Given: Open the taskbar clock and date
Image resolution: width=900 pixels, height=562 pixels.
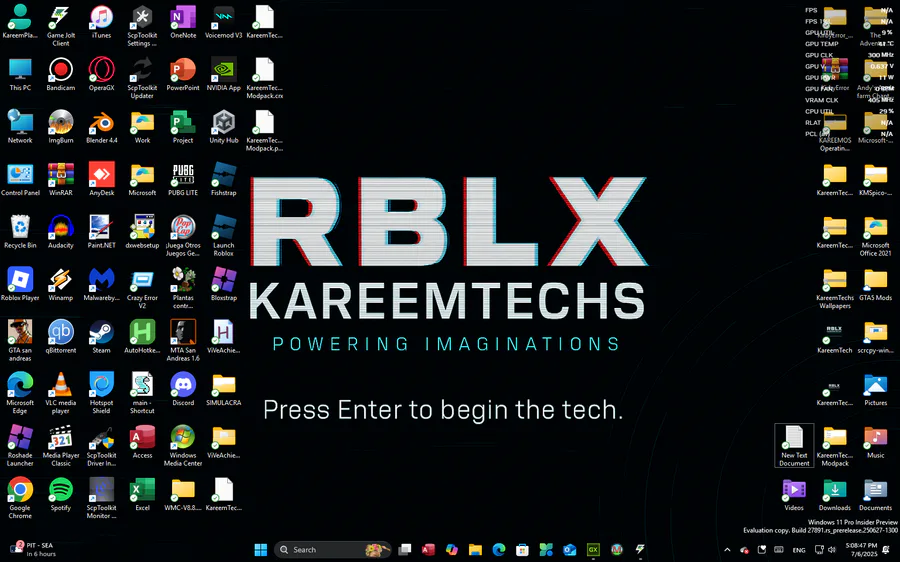Looking at the screenshot, I should pyautogui.click(x=861, y=549).
